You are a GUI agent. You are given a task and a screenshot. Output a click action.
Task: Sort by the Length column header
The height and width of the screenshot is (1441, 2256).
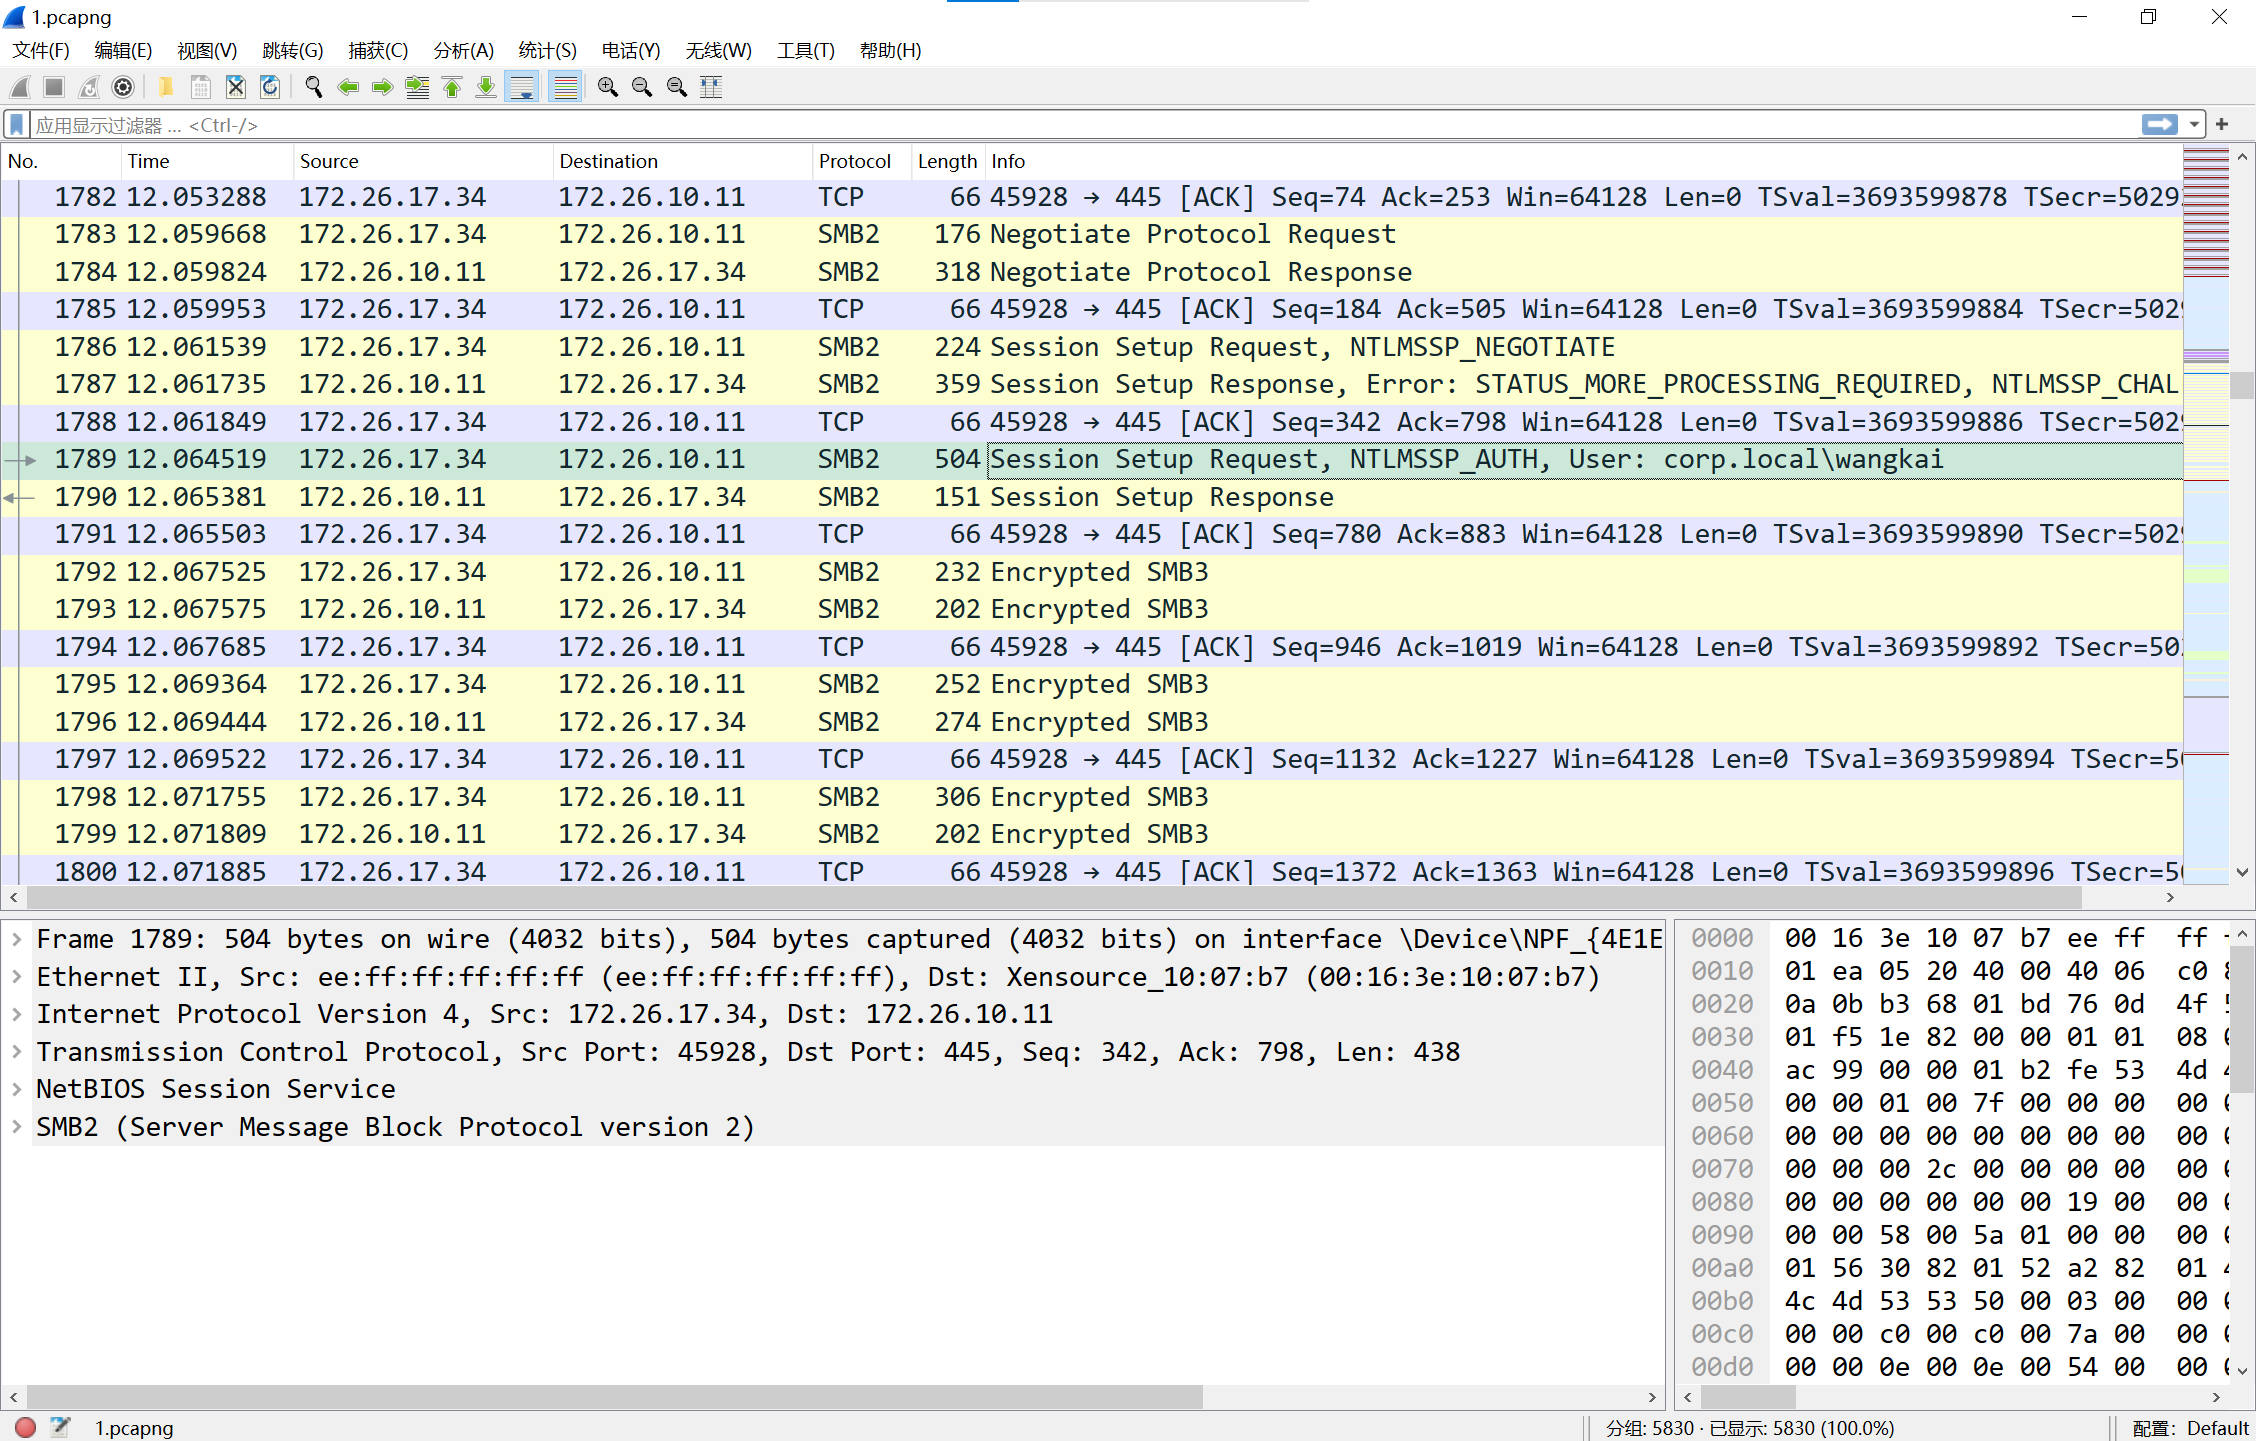pos(948,161)
